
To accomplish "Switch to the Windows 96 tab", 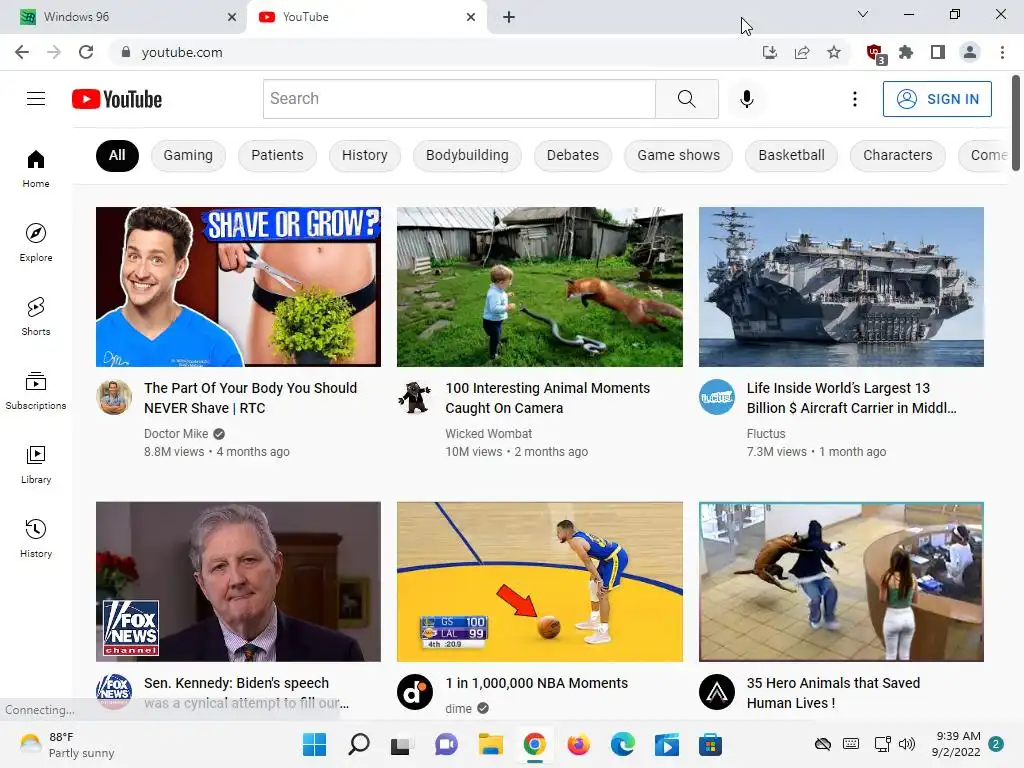I will point(123,17).
